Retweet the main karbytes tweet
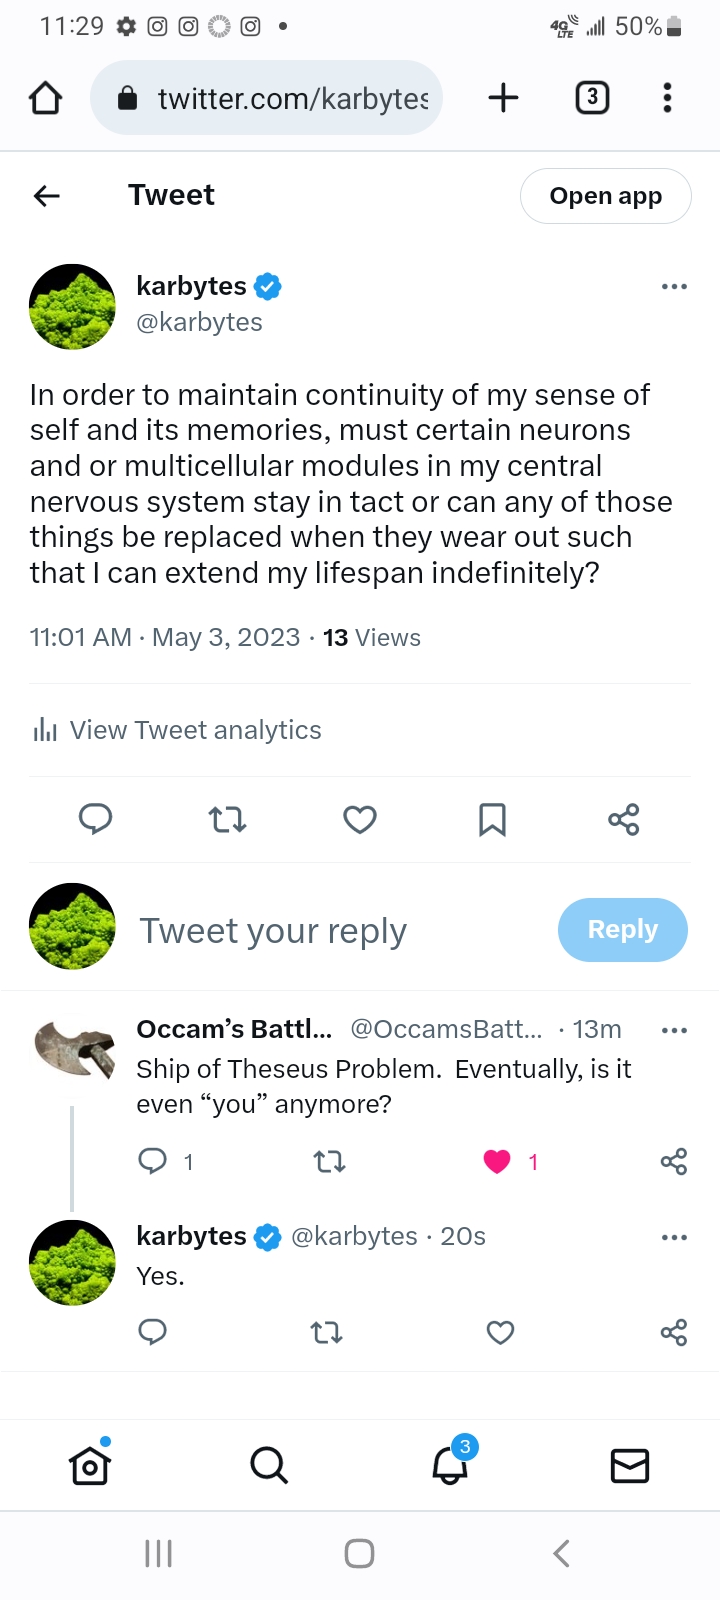 228,820
